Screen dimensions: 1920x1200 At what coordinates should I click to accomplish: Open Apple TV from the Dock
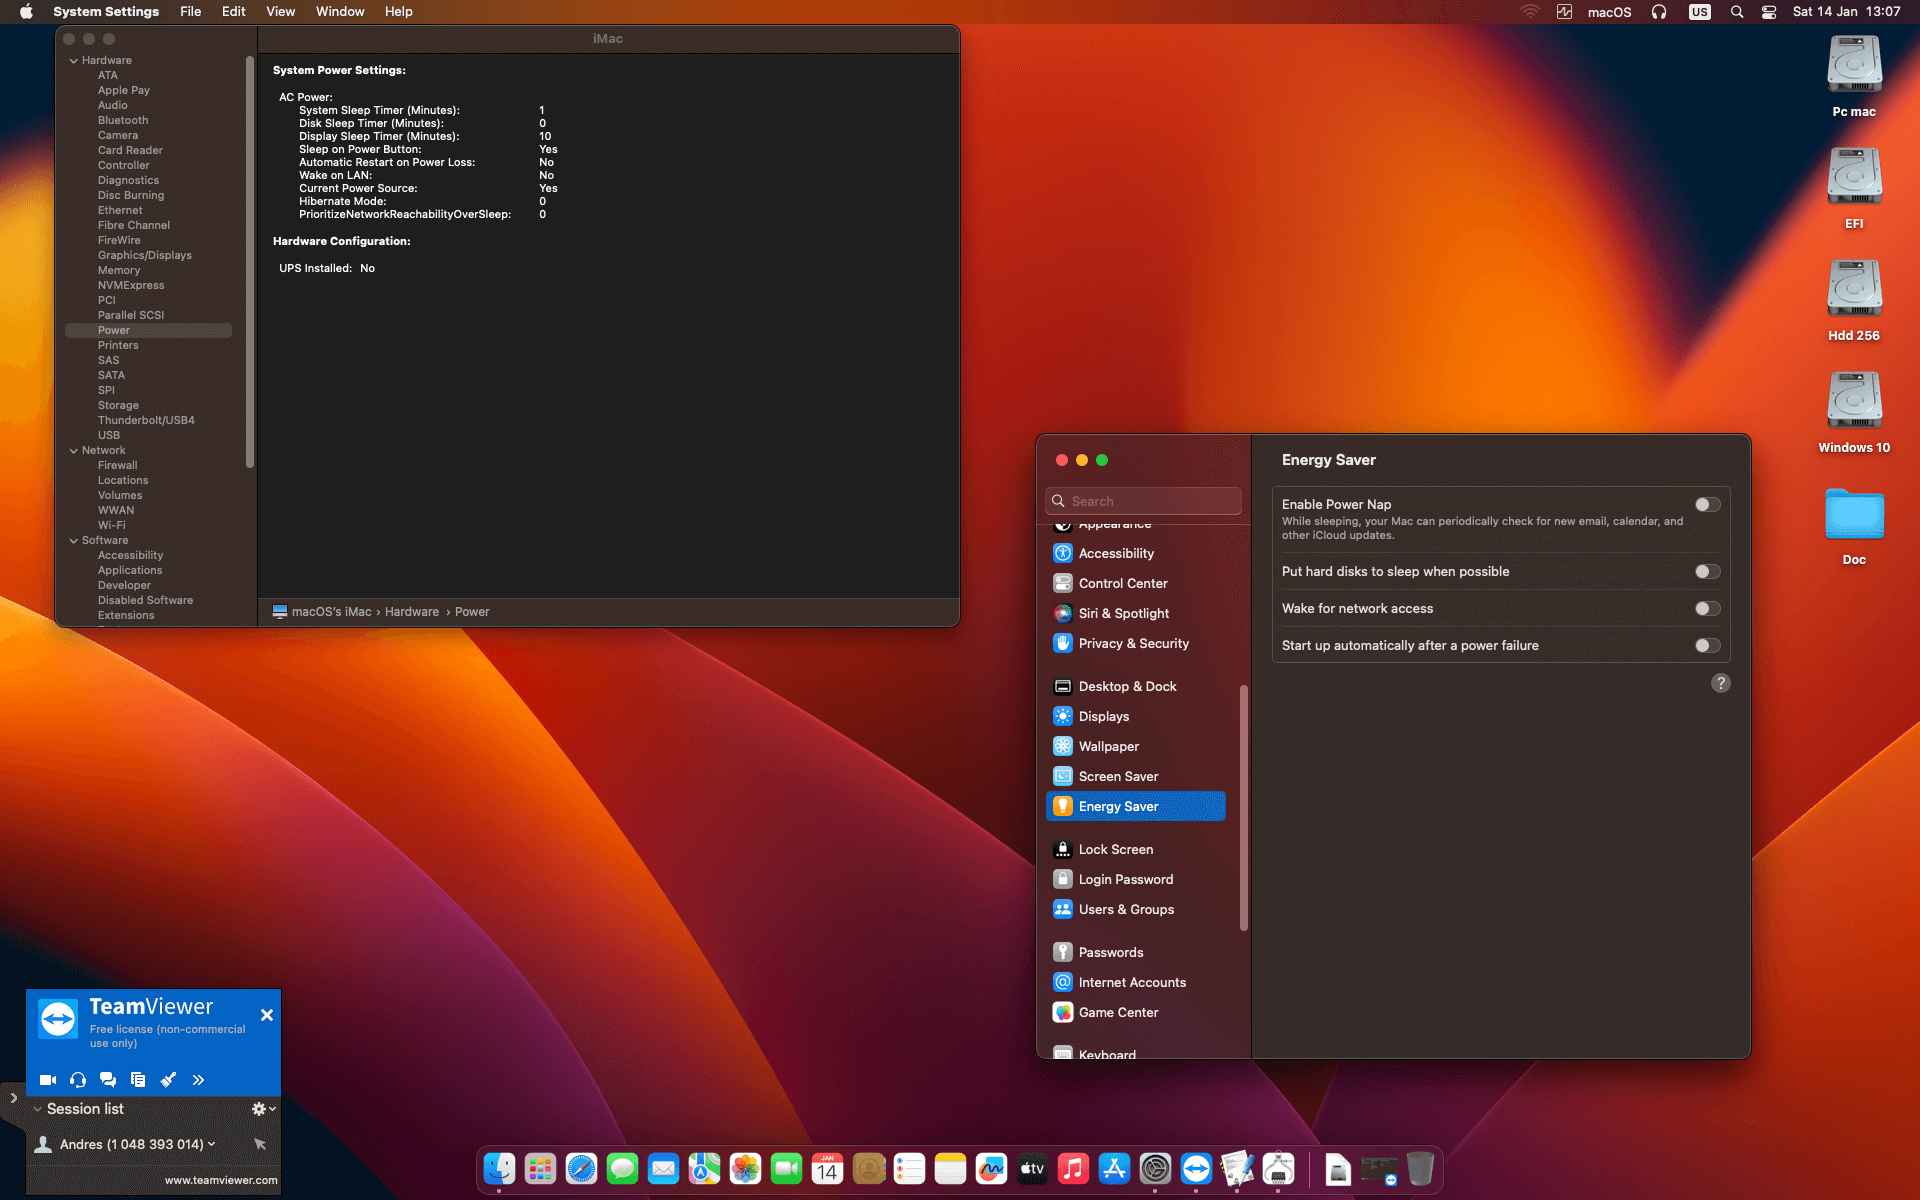coord(1032,1168)
